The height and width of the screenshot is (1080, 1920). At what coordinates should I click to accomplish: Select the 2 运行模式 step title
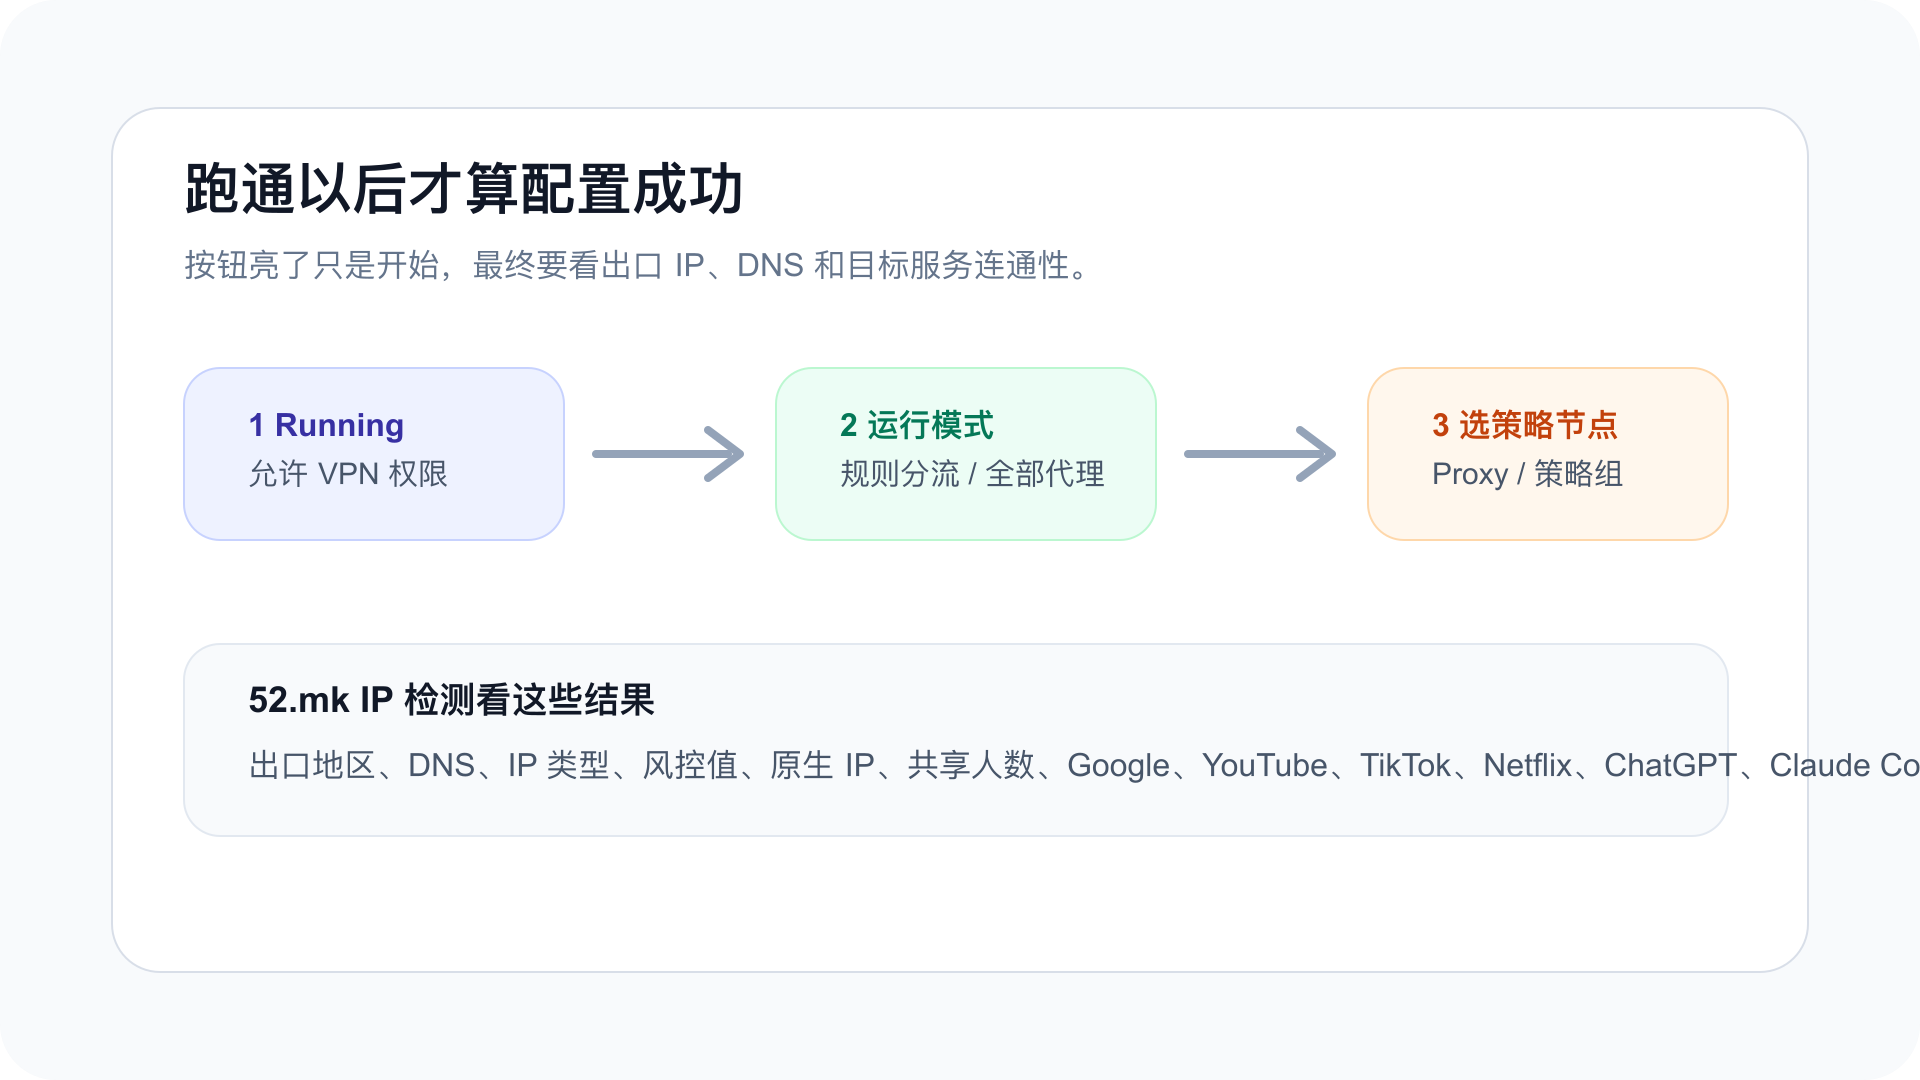tap(917, 425)
